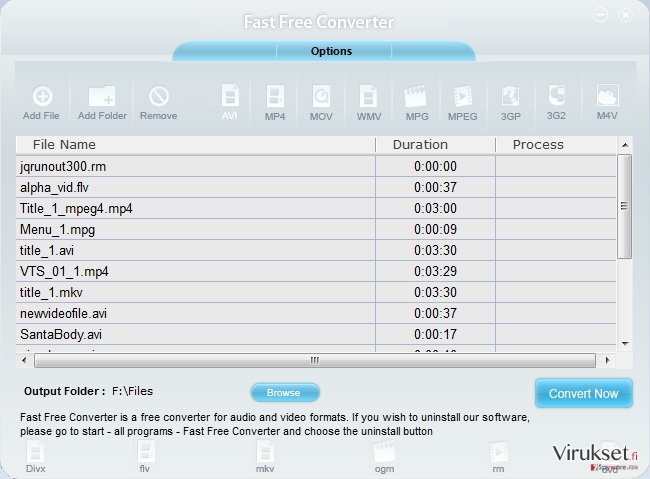
Task: Click the Remove icon
Action: click(159, 96)
